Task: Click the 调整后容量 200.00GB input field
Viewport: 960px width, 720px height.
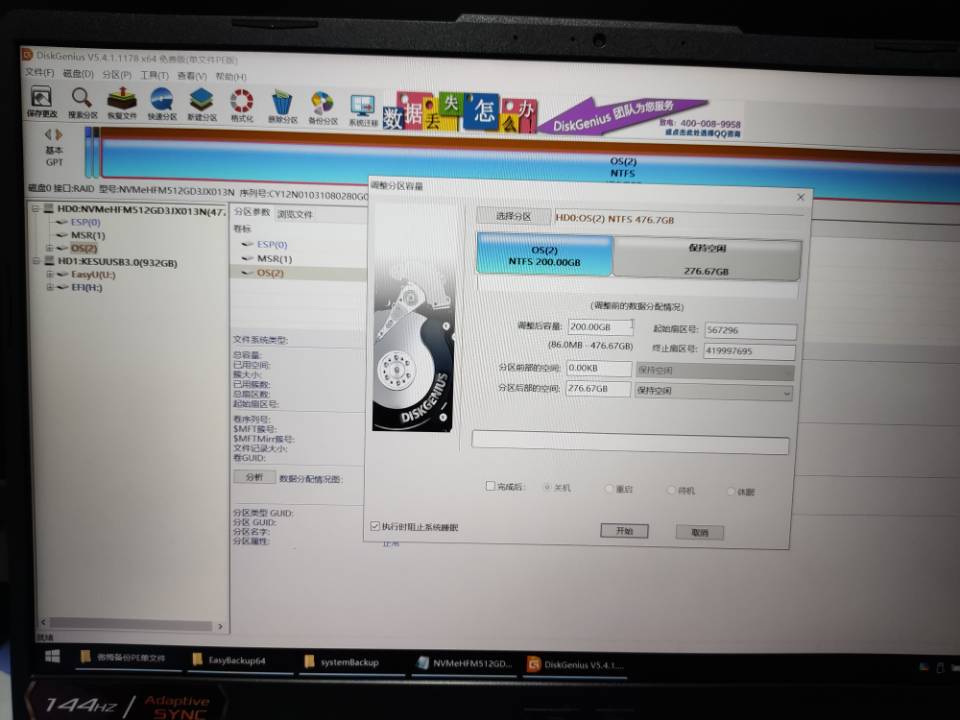Action: pyautogui.click(x=600, y=327)
